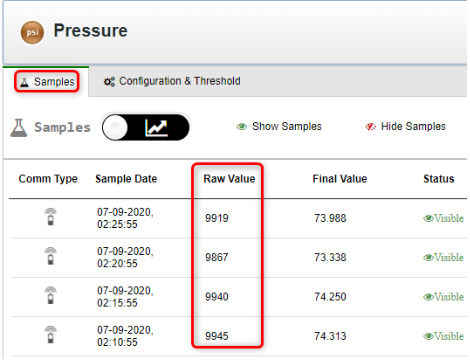Click the Final Value column header
The image size is (470, 360).
point(340,179)
